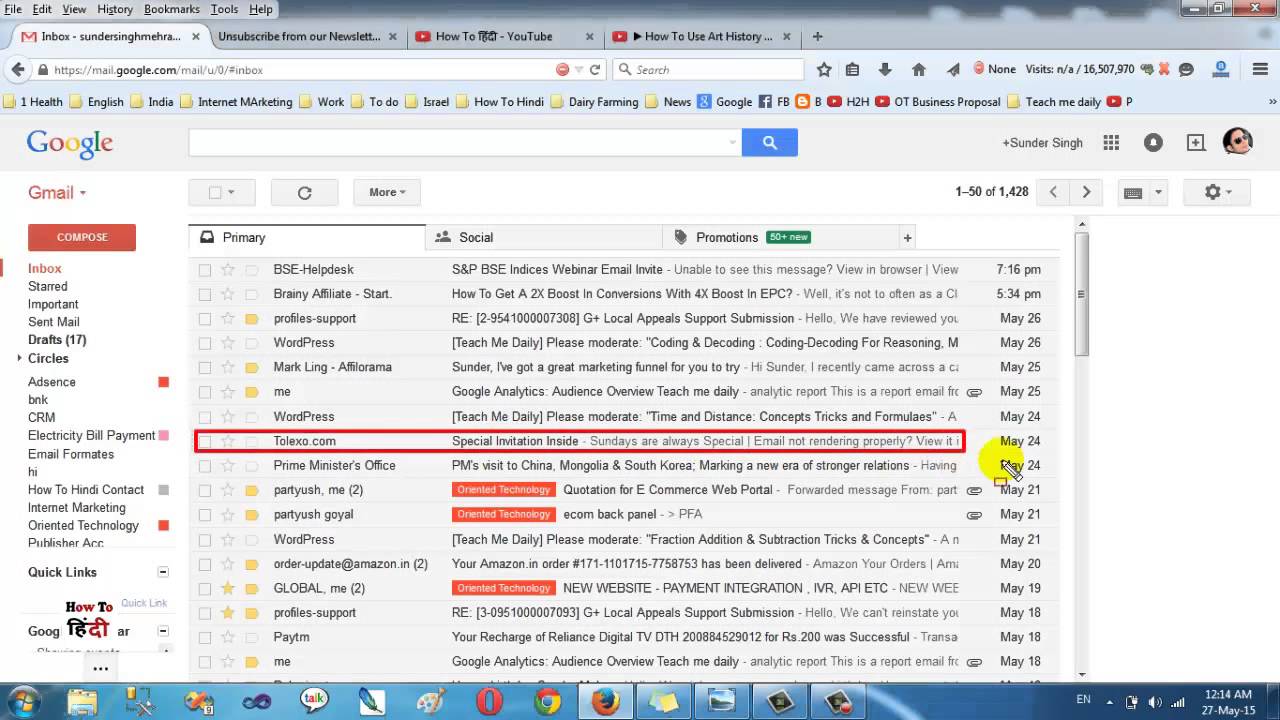The height and width of the screenshot is (720, 1280).
Task: Go to newer messages page arrow
Action: click(x=1053, y=192)
